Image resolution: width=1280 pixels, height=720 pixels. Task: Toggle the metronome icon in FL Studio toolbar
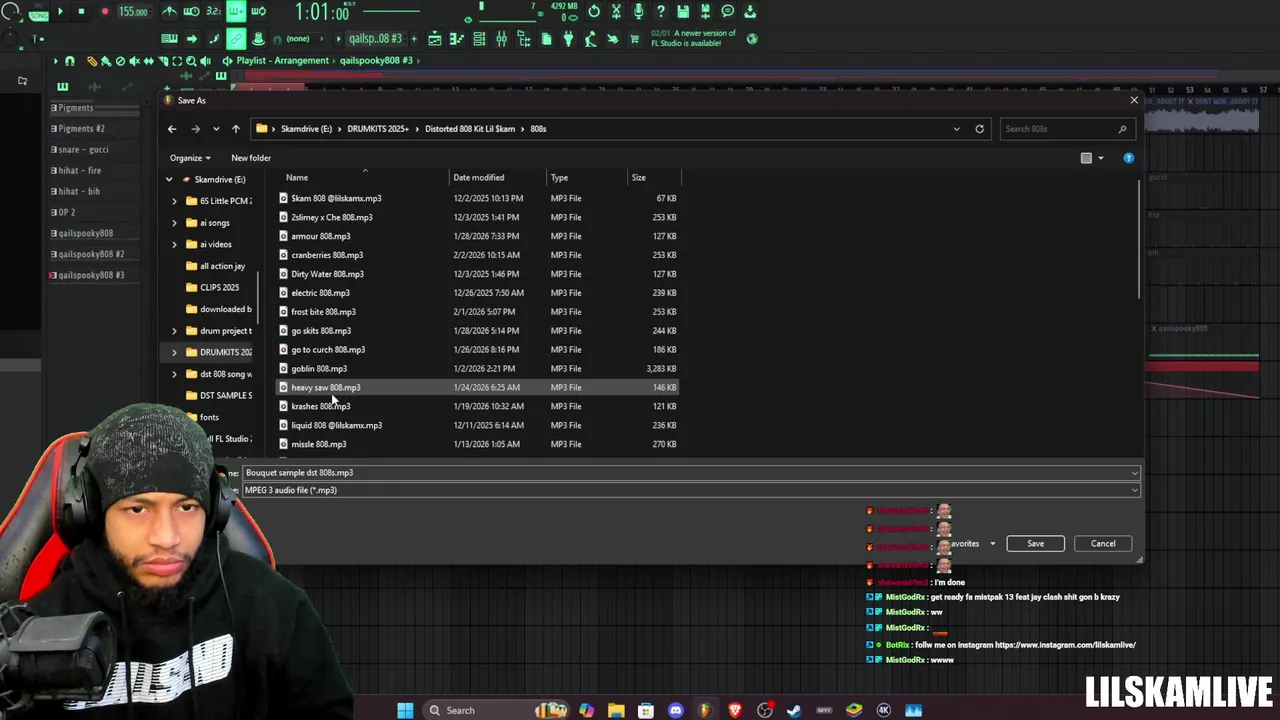(170, 12)
